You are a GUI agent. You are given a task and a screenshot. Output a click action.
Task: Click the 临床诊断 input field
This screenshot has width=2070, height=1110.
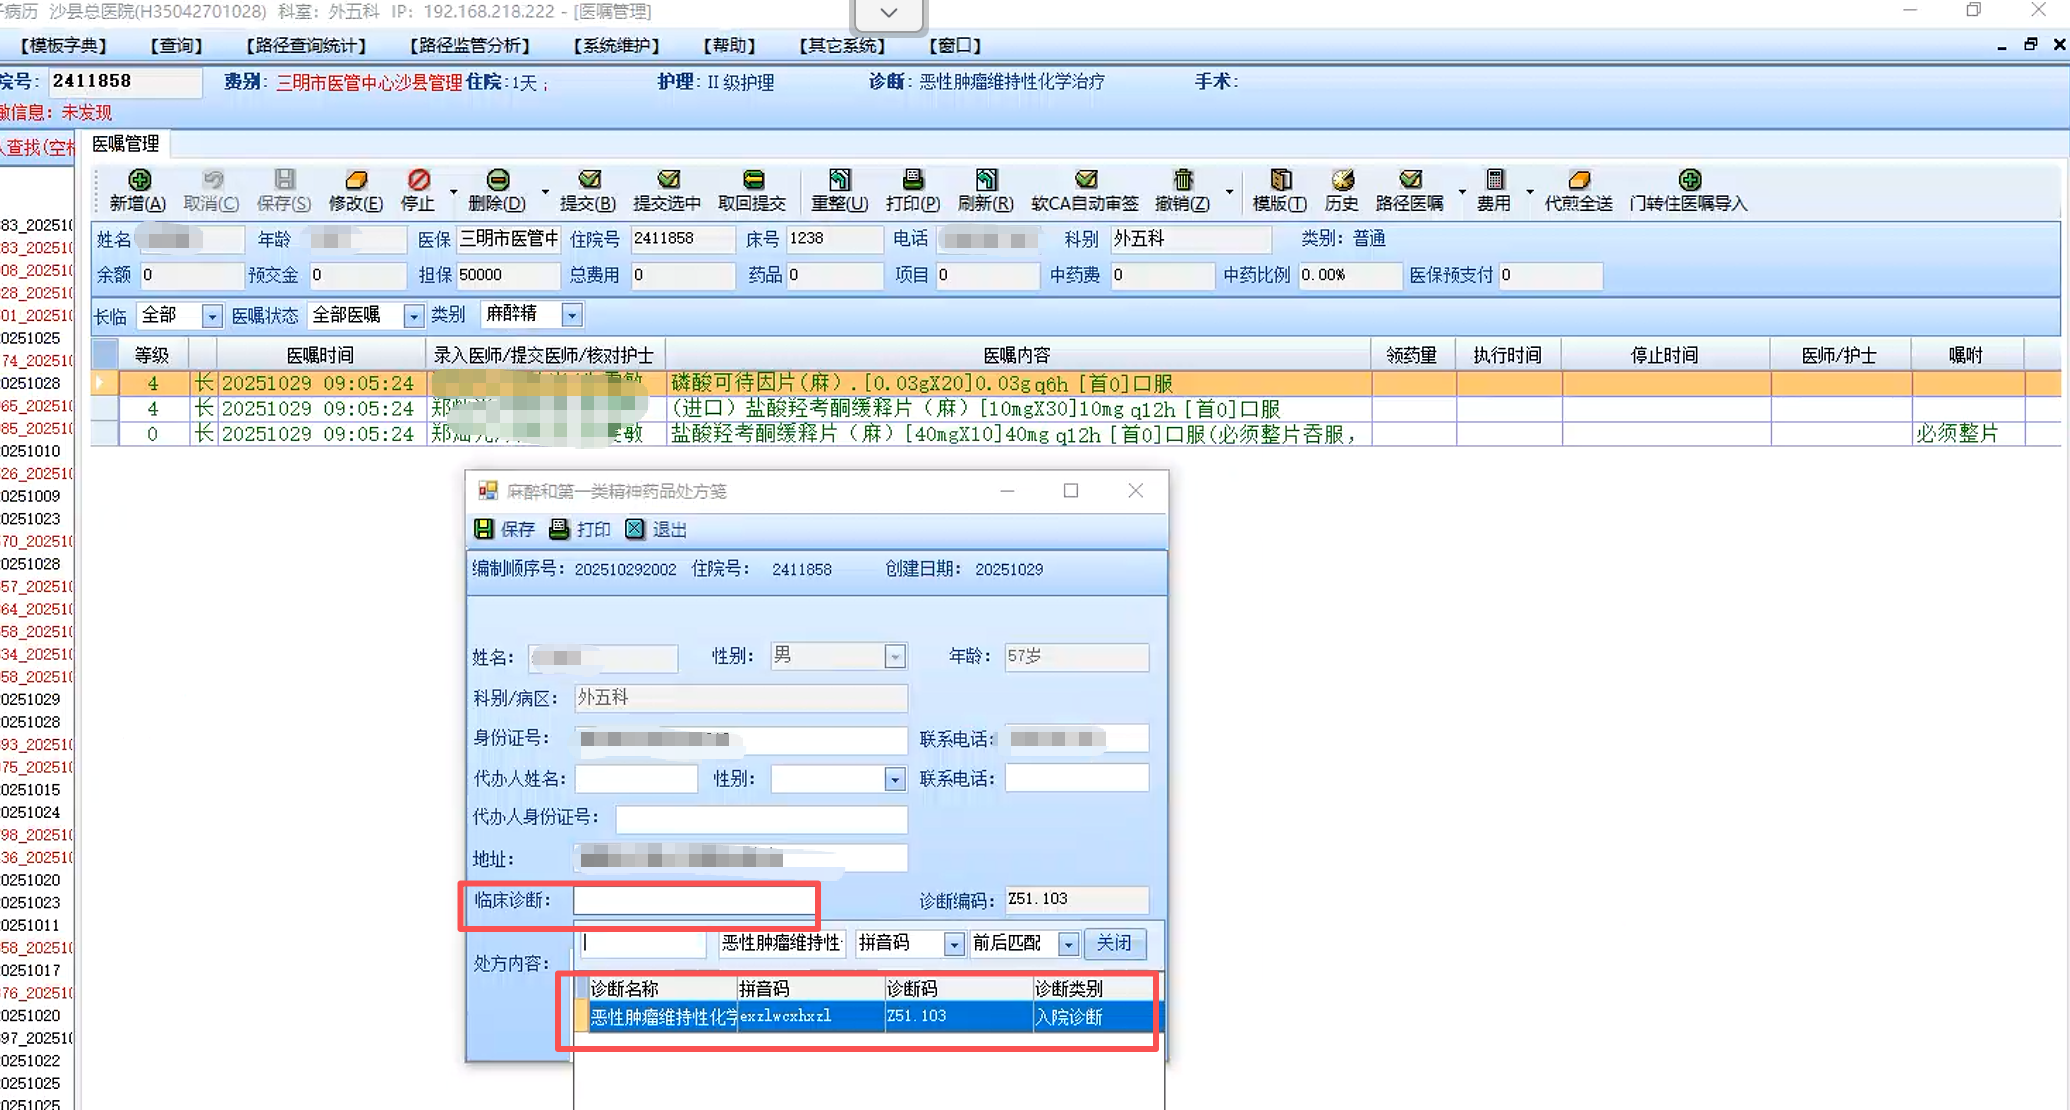point(694,901)
